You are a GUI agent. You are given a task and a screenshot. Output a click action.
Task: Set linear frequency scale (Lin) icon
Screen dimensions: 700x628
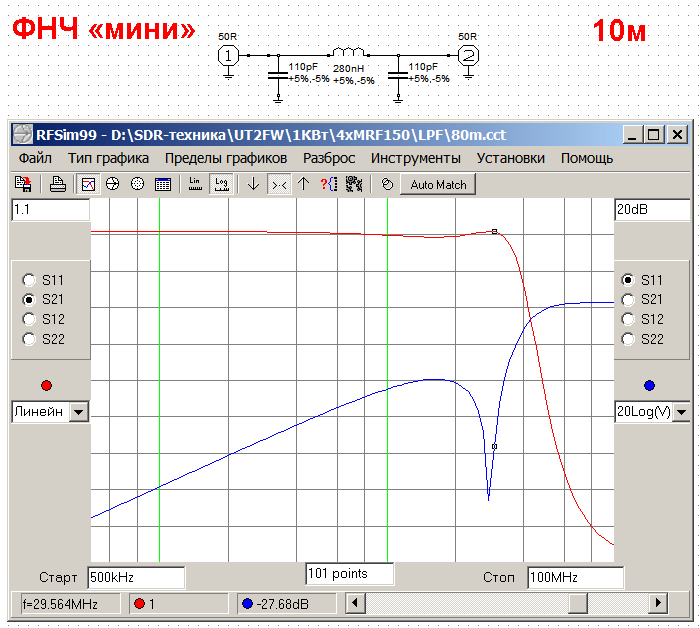(x=195, y=184)
